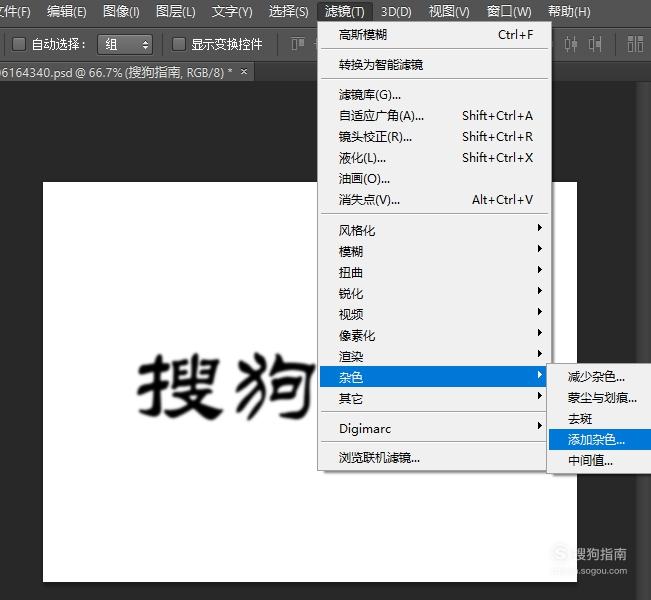
Task: Open the 图像(I) menu
Action: pyautogui.click(x=121, y=11)
